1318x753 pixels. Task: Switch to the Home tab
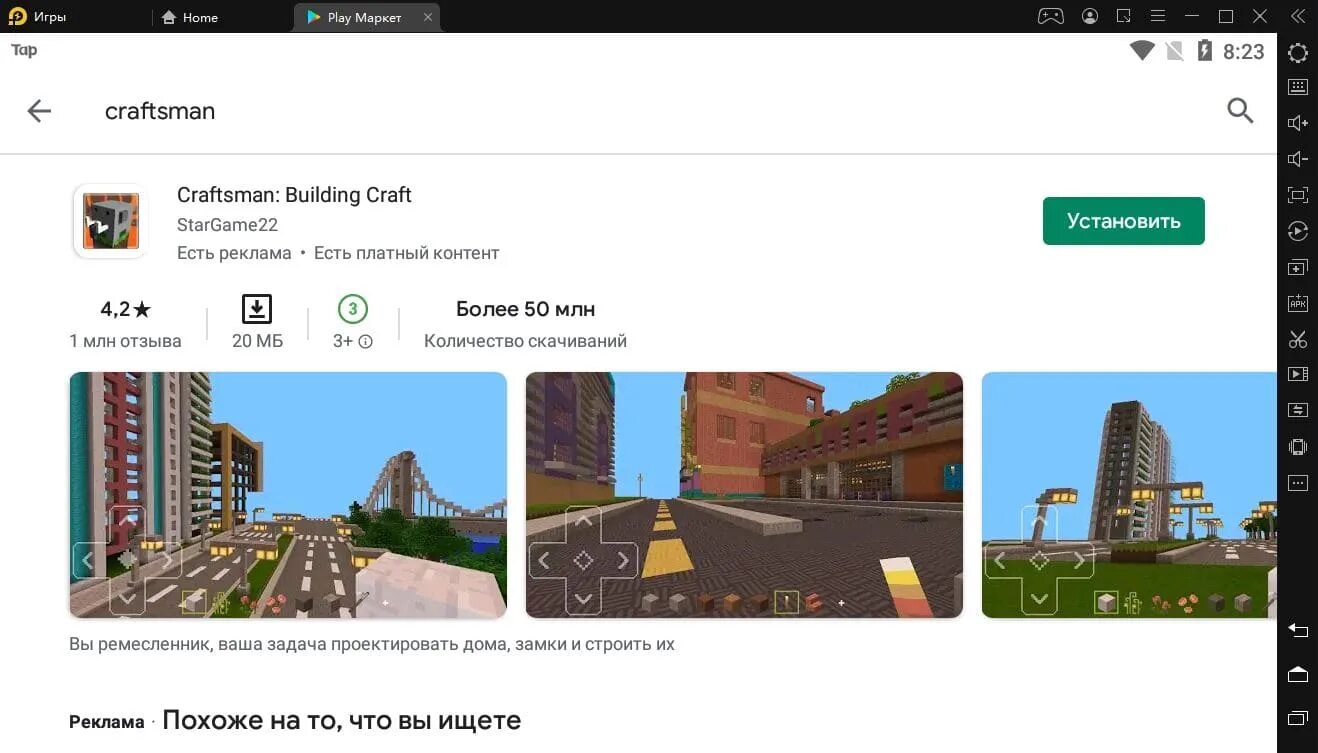190,17
